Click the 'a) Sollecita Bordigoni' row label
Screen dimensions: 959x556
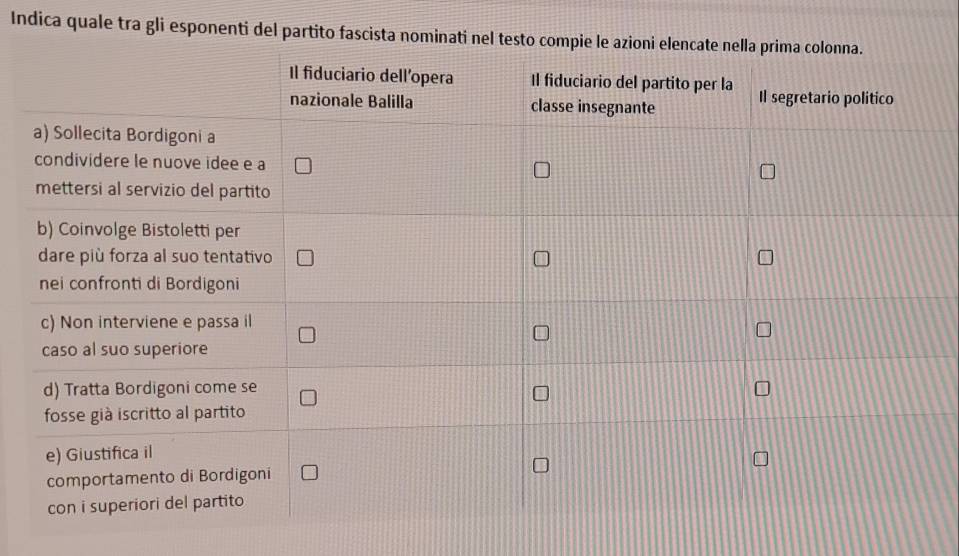152,163
